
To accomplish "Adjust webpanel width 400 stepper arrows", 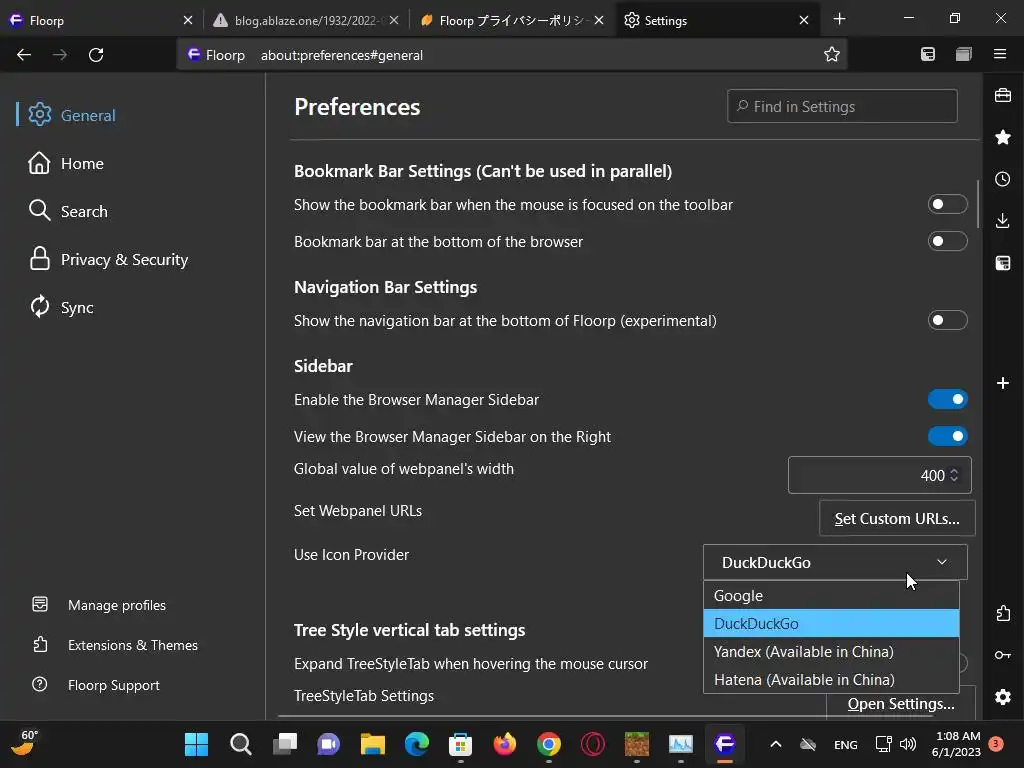I will 954,475.
